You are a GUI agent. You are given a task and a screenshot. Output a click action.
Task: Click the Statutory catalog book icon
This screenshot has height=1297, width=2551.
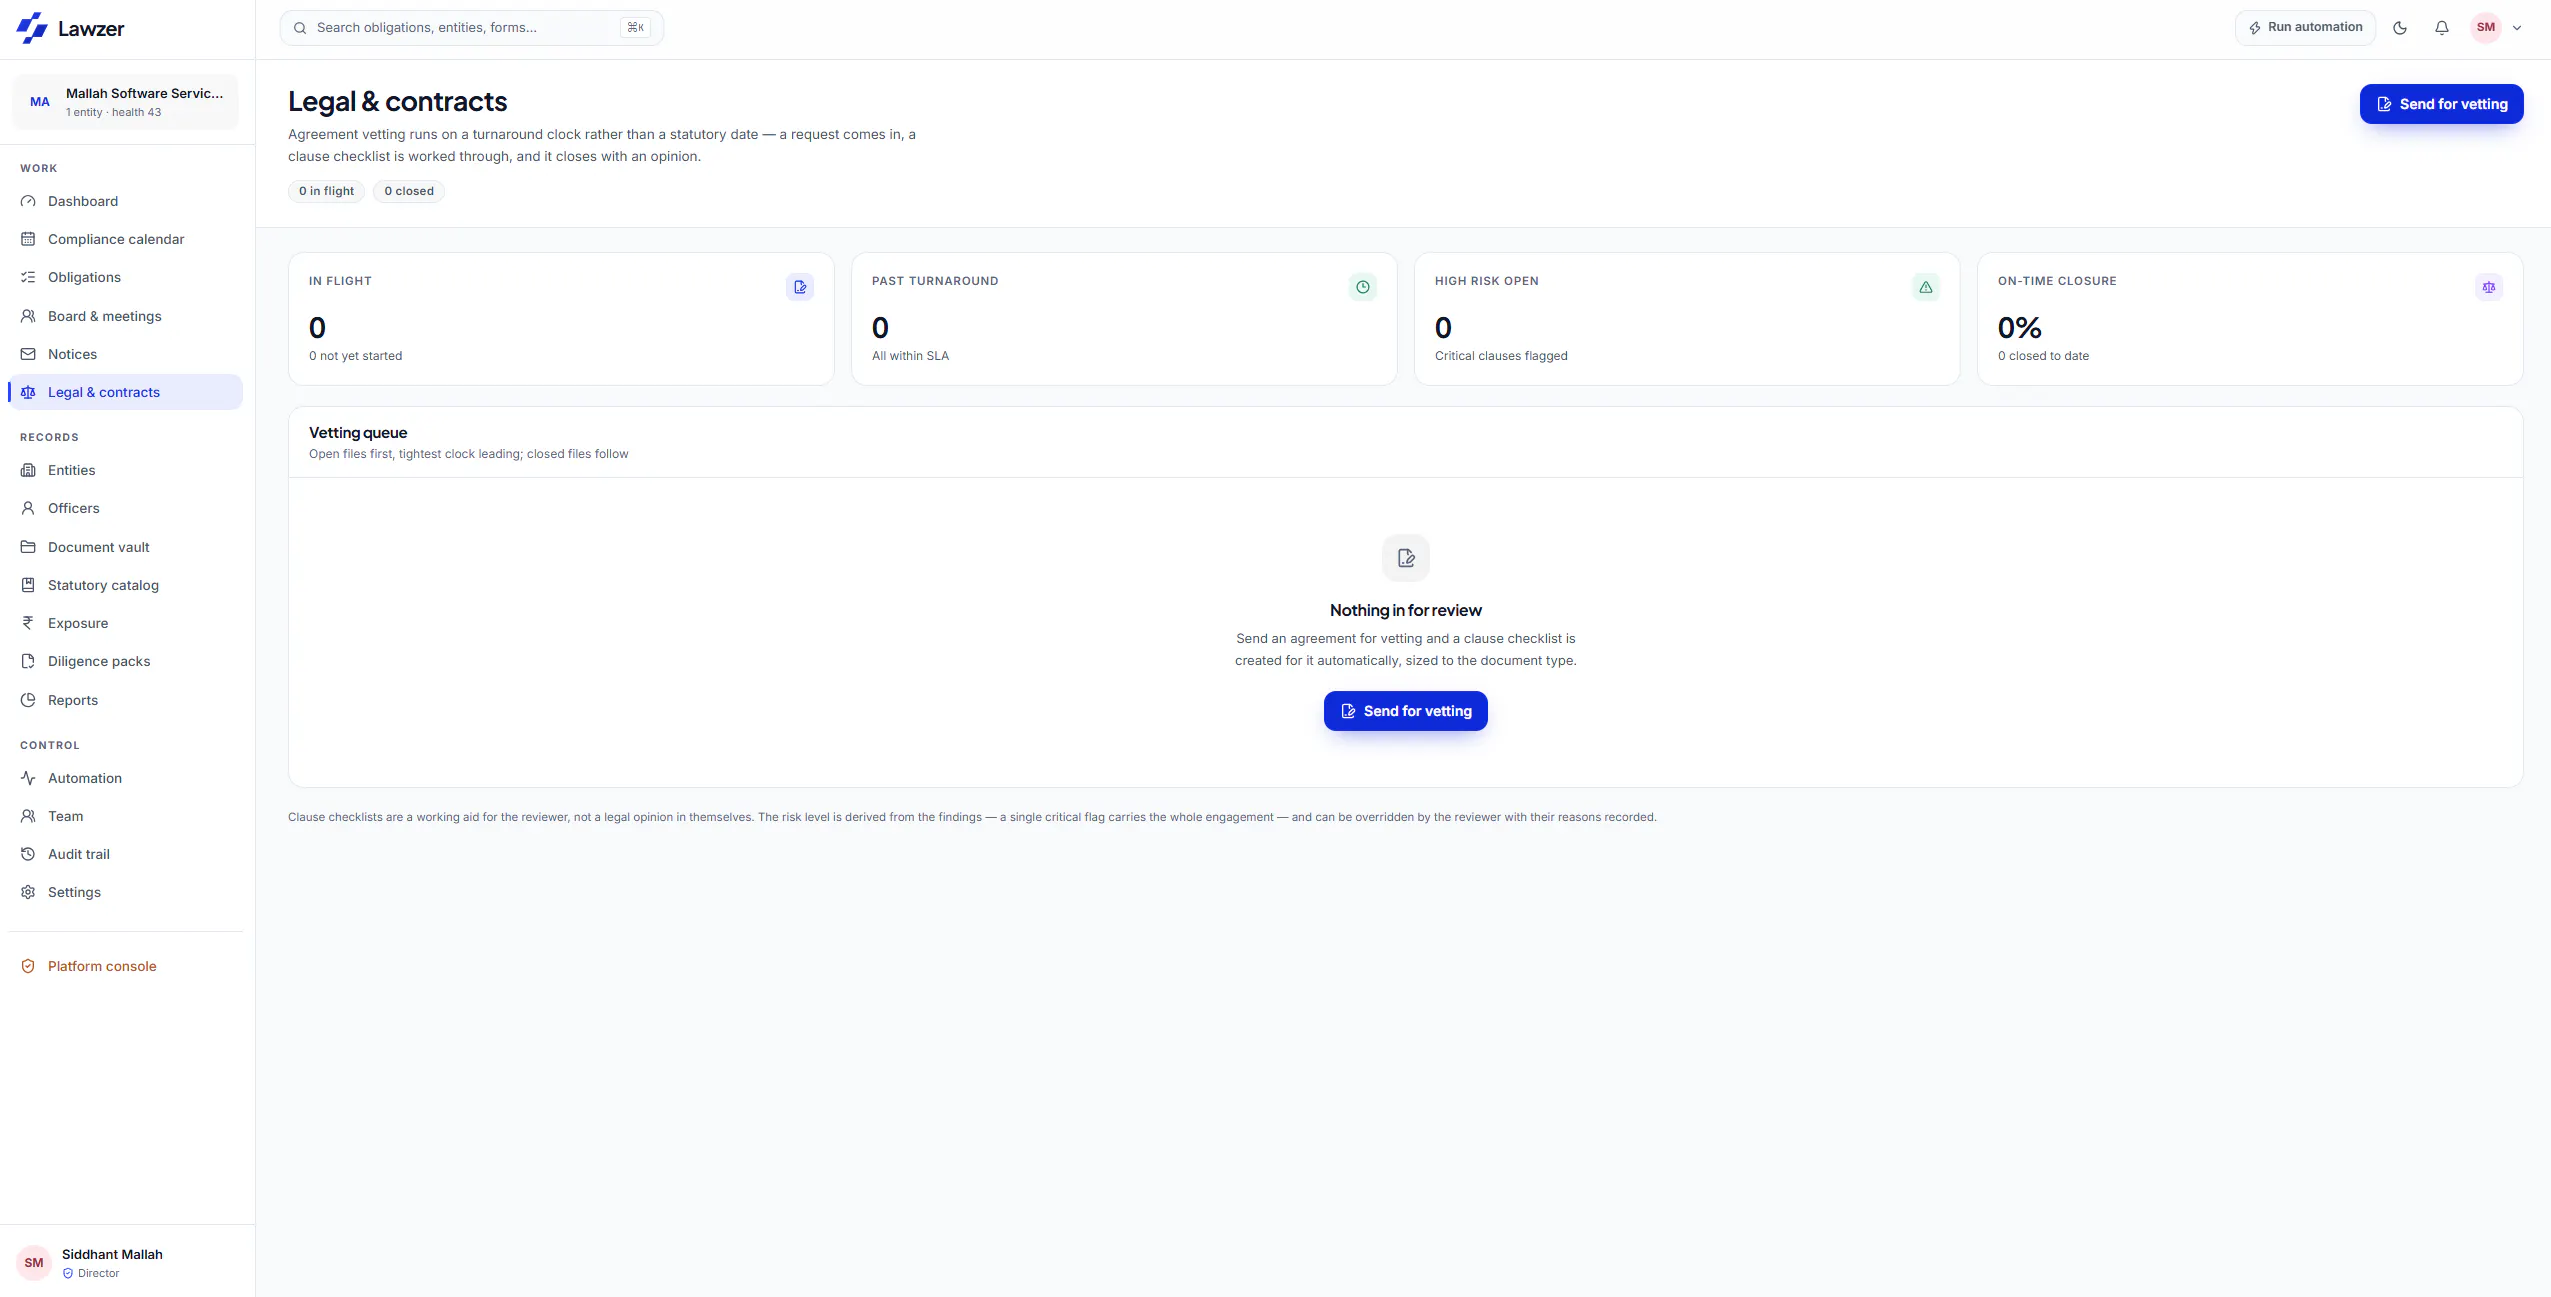28,585
